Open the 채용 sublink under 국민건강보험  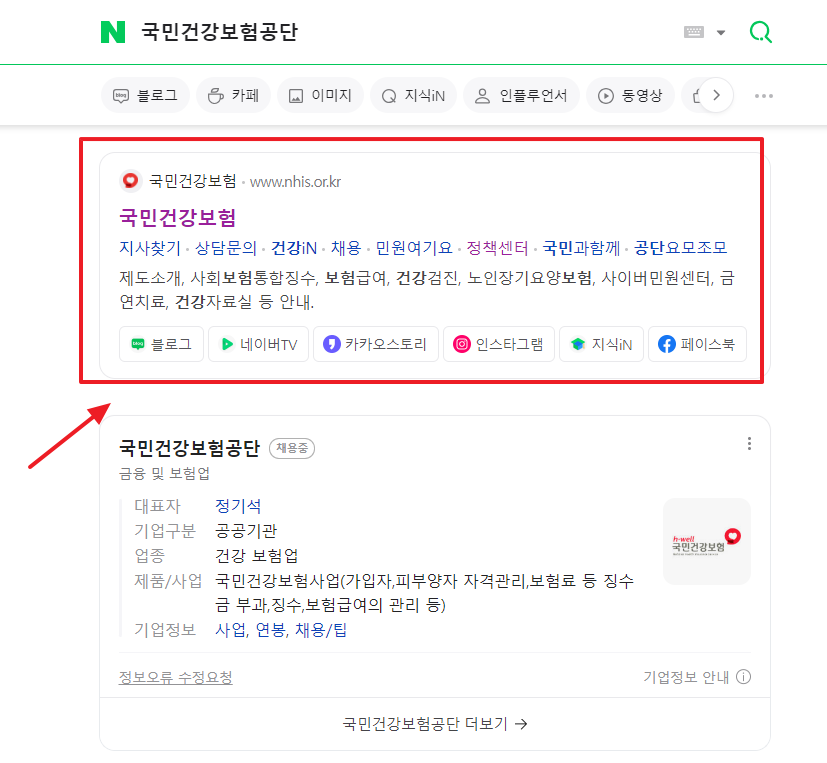point(346,248)
